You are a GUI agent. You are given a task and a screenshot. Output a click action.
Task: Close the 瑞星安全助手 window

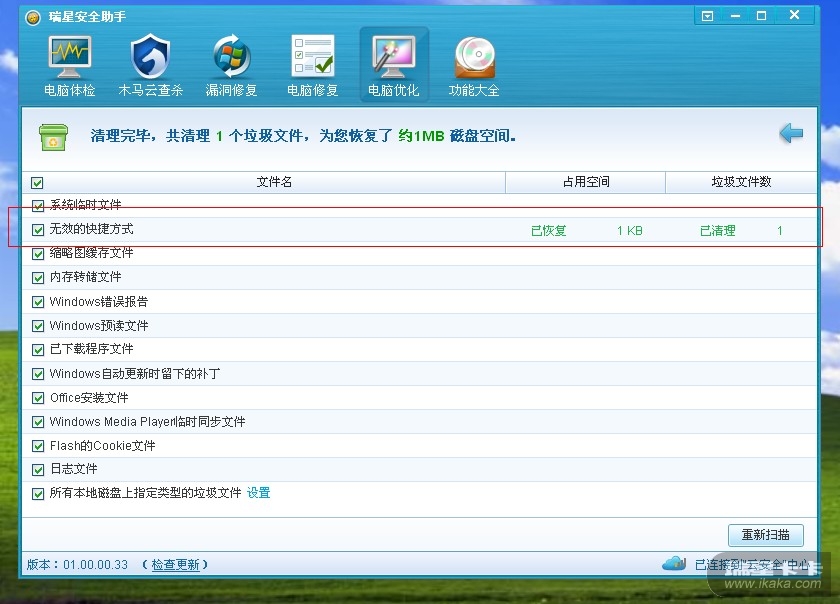click(x=794, y=15)
